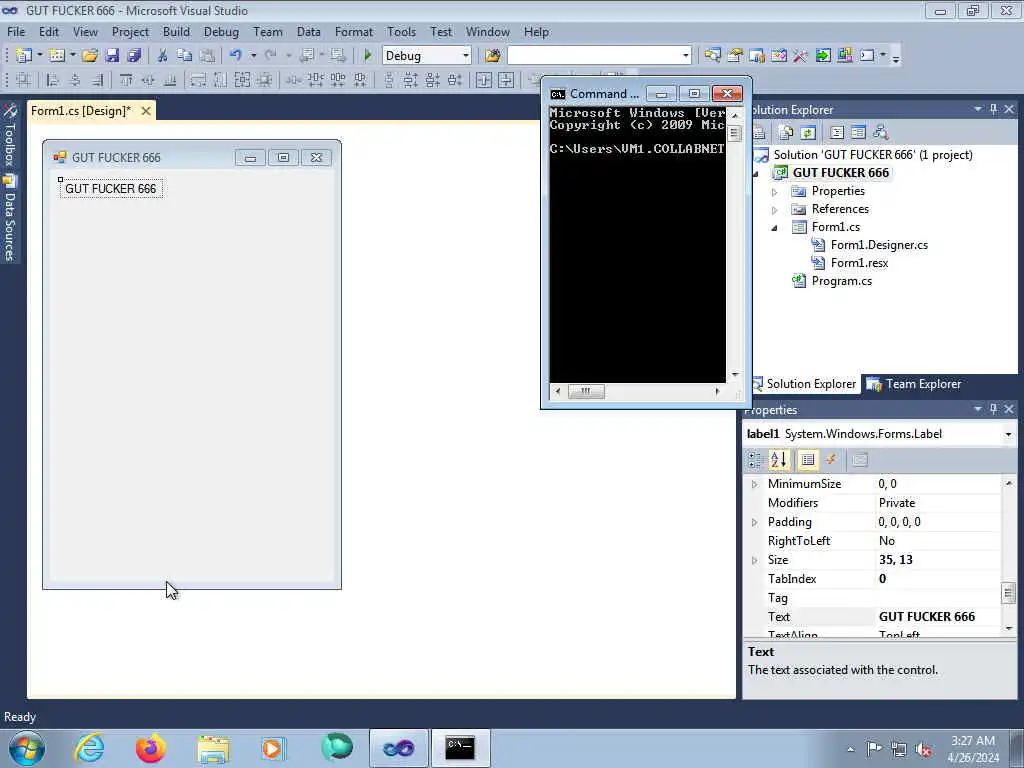The width and height of the screenshot is (1024, 768).
Task: Expand the References node in Solution Explorer
Action: click(x=775, y=210)
